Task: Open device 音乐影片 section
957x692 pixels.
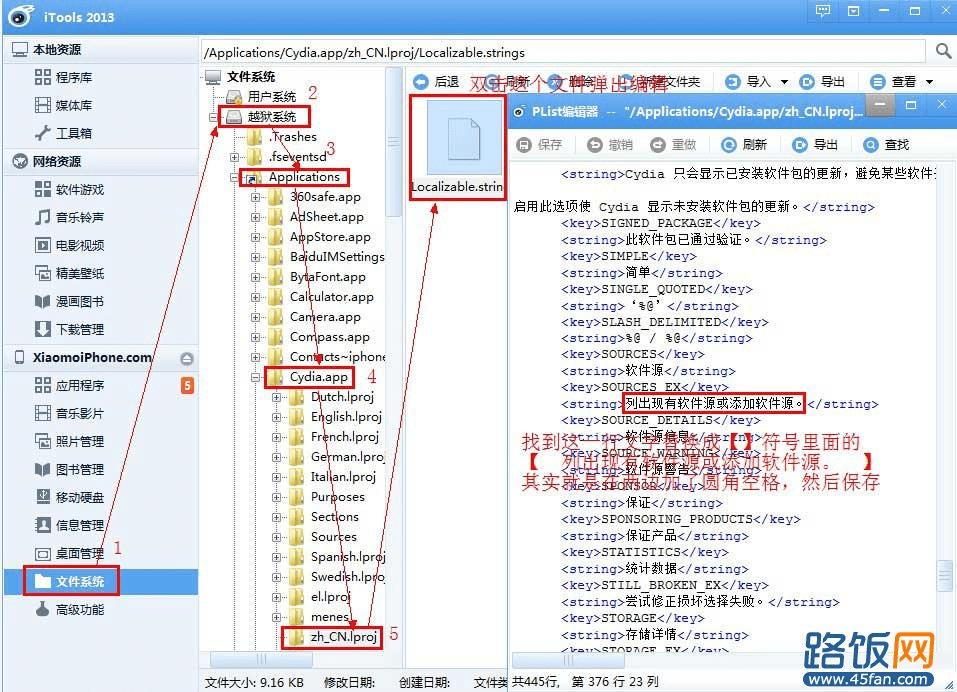Action: (70, 413)
